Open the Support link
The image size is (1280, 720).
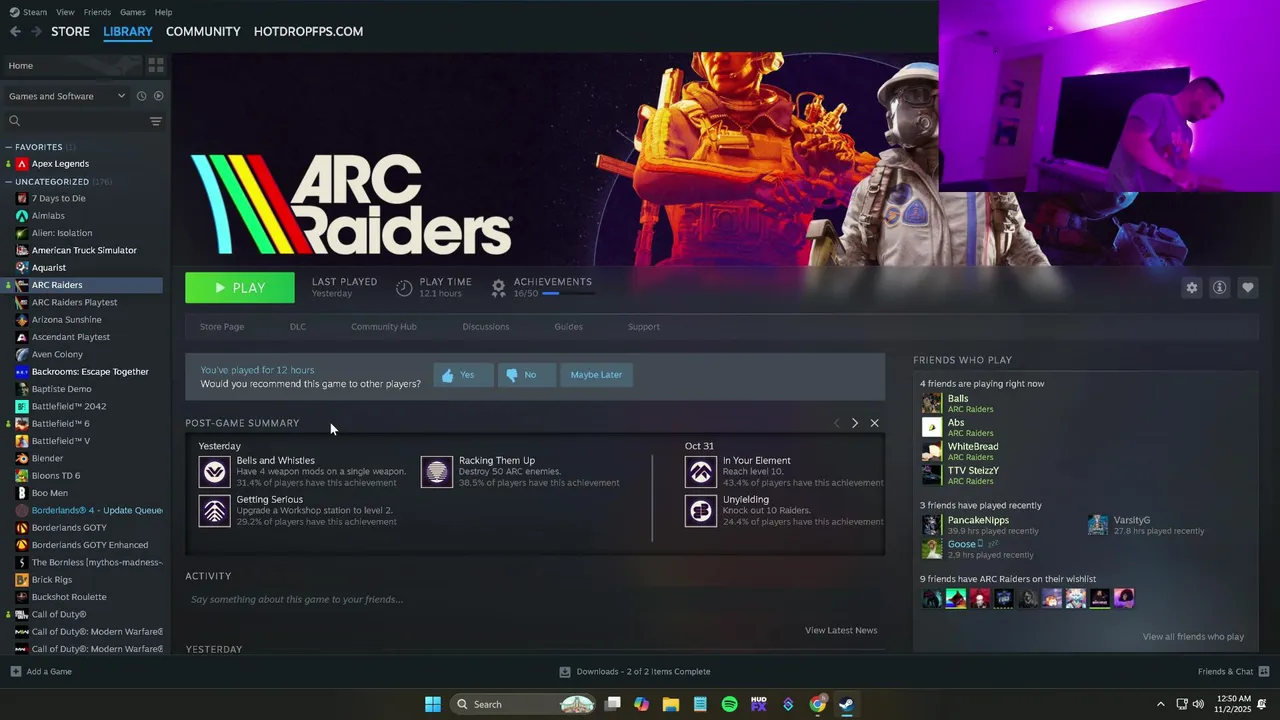click(x=644, y=327)
